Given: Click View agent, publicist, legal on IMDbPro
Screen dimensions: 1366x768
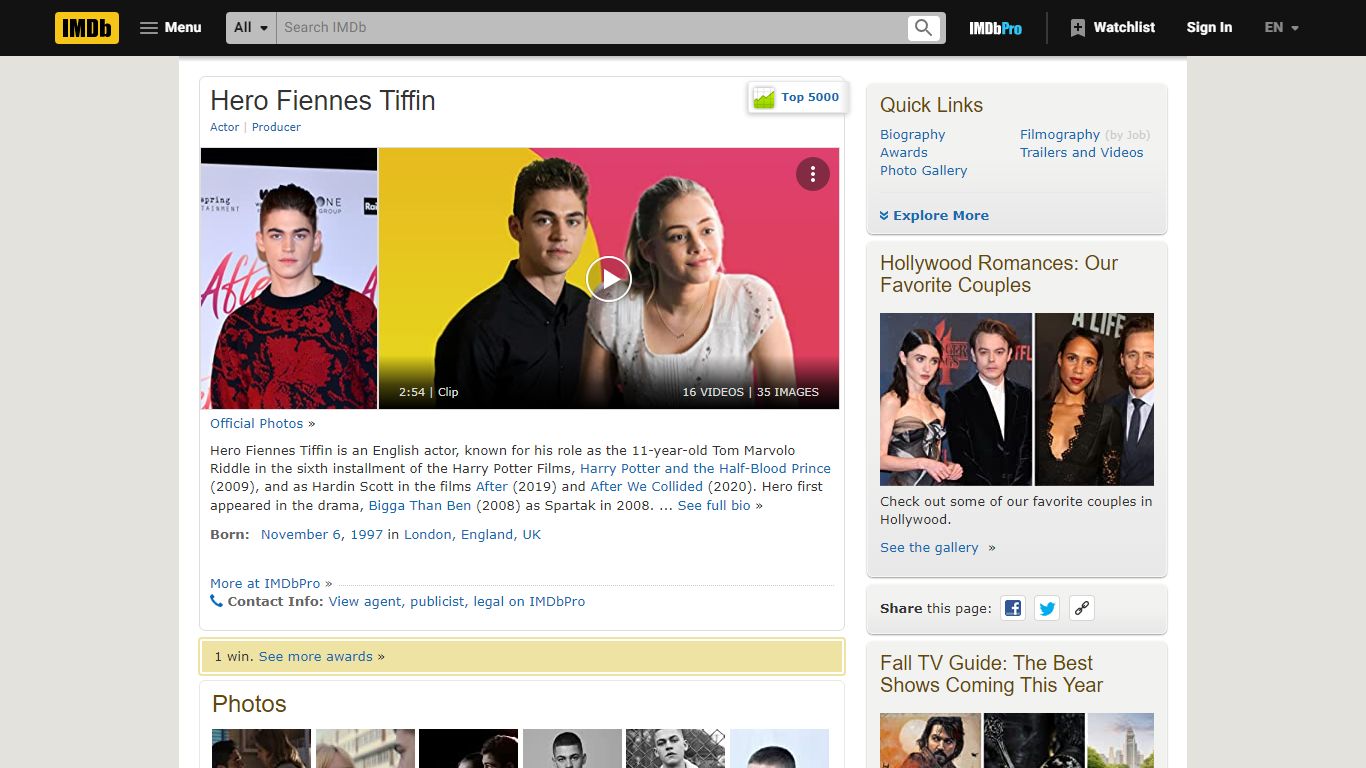Looking at the screenshot, I should coord(457,602).
